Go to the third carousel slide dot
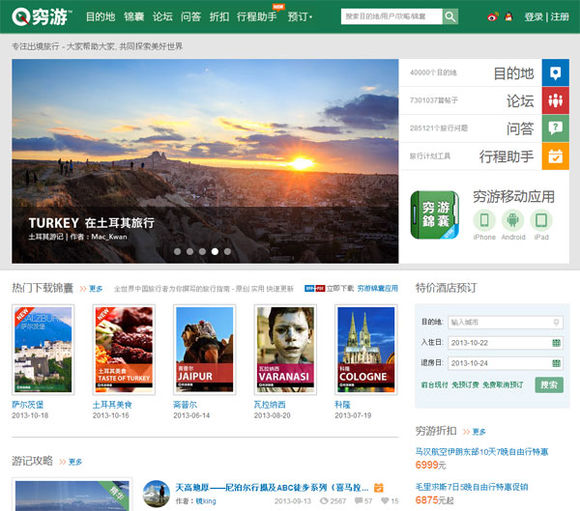 tap(202, 252)
